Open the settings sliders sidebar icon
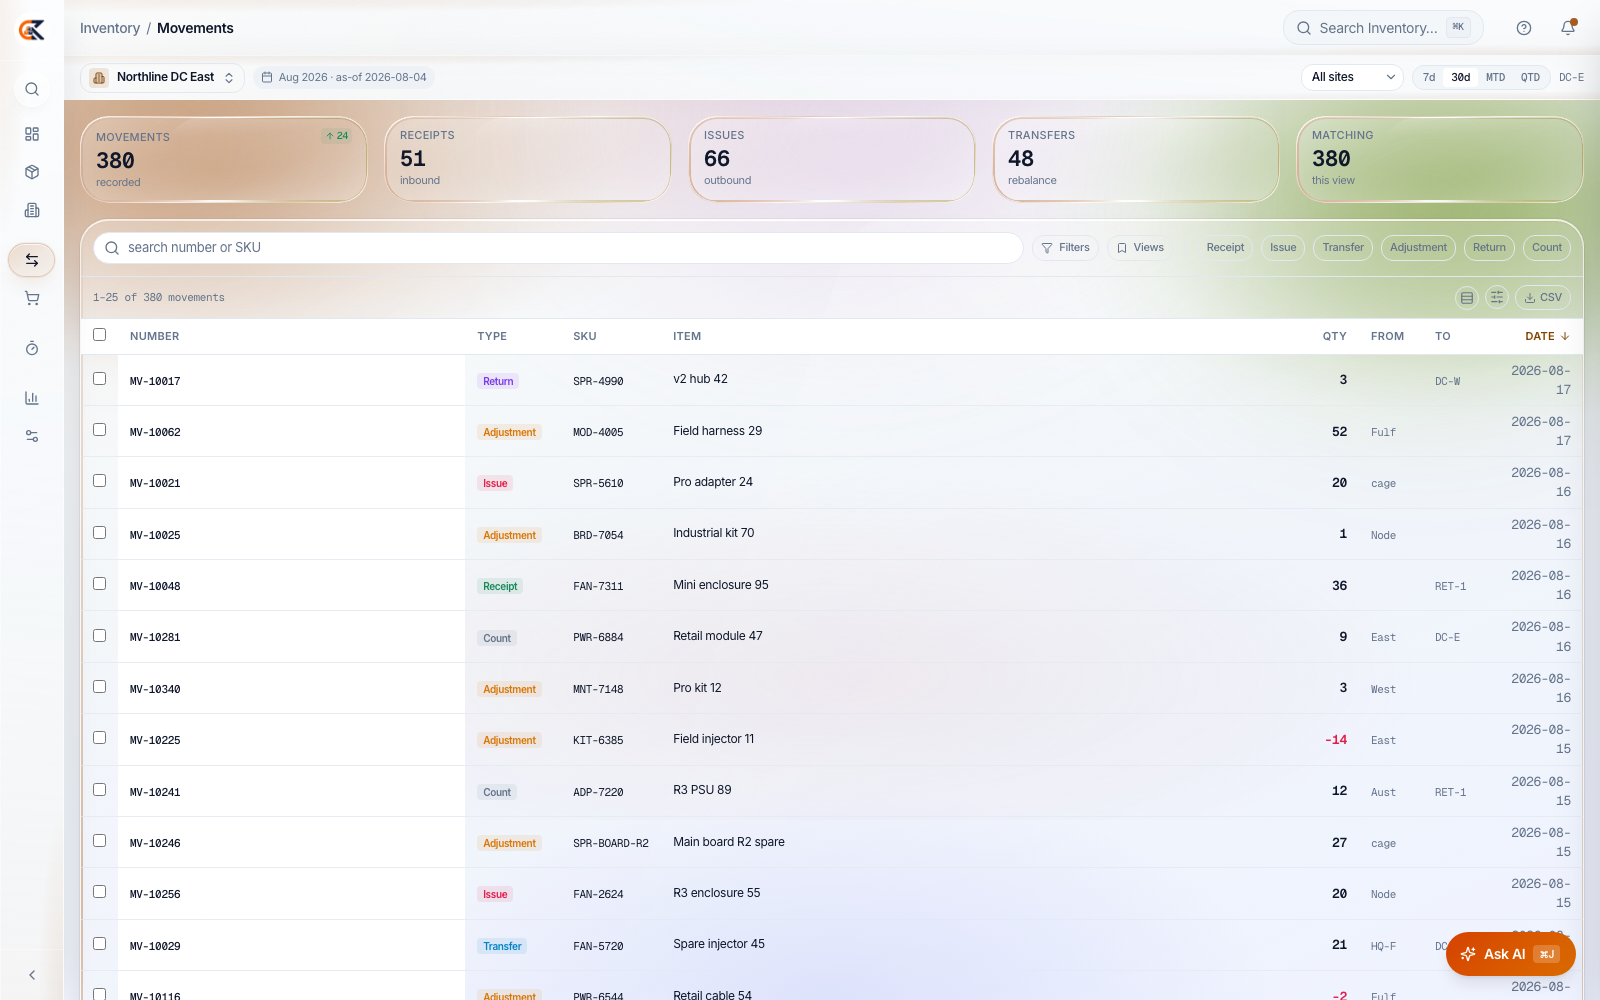The width and height of the screenshot is (1600, 1000). pos(32,436)
